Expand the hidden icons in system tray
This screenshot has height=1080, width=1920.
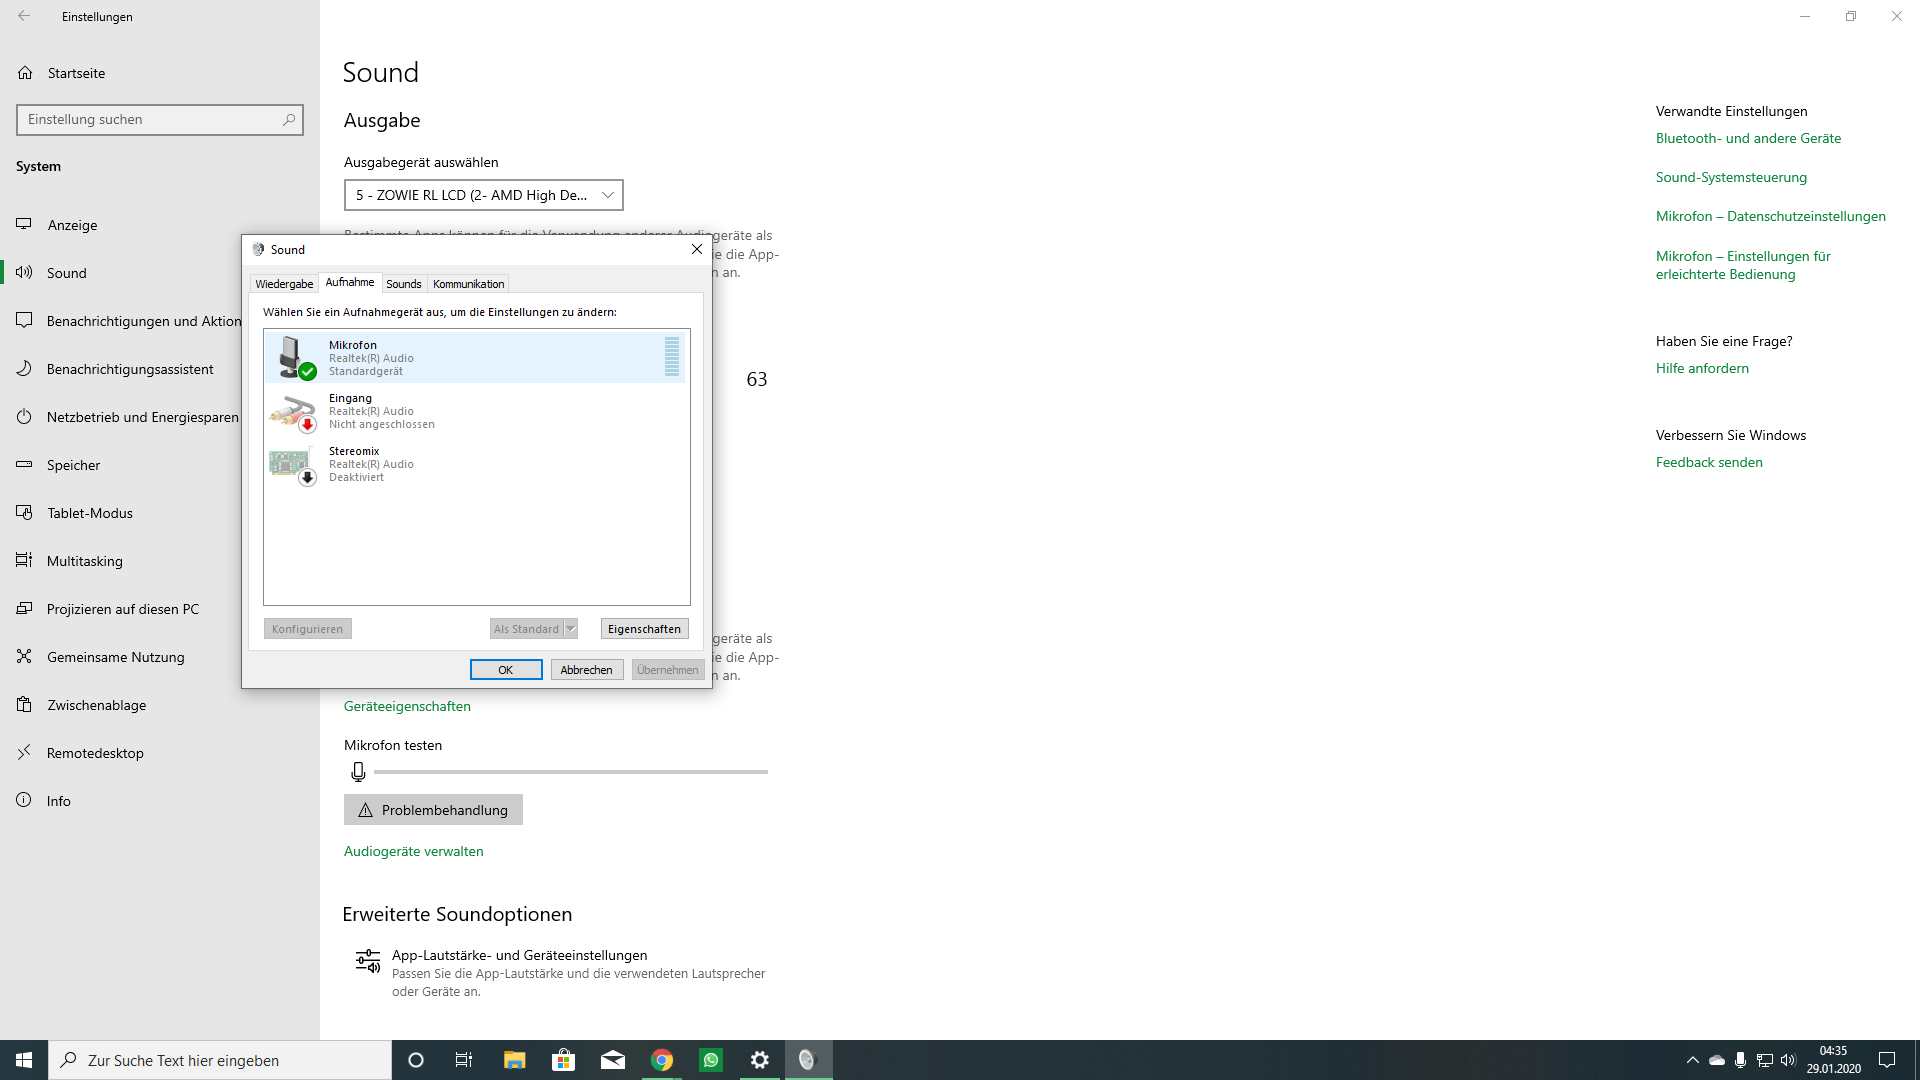(x=1691, y=1059)
